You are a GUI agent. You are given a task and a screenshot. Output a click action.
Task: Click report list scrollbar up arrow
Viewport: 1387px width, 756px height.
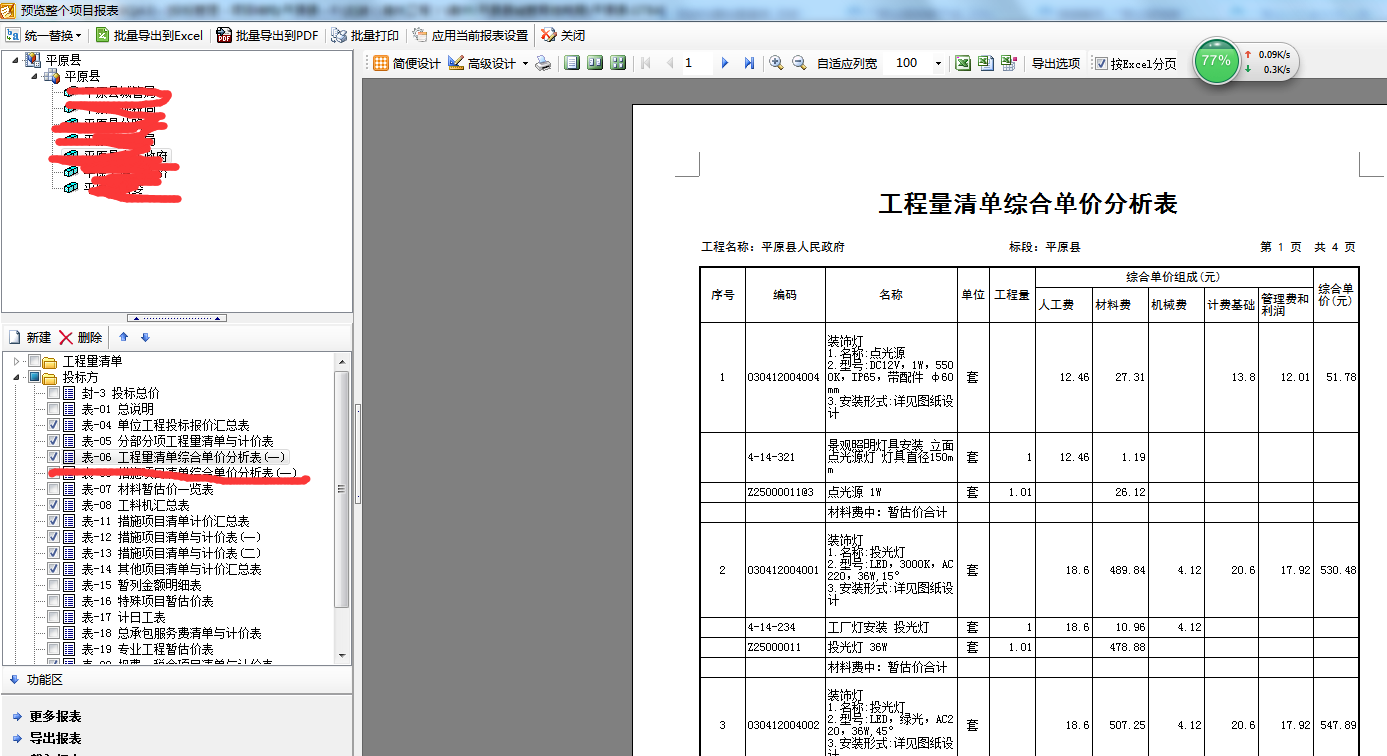(x=342, y=360)
